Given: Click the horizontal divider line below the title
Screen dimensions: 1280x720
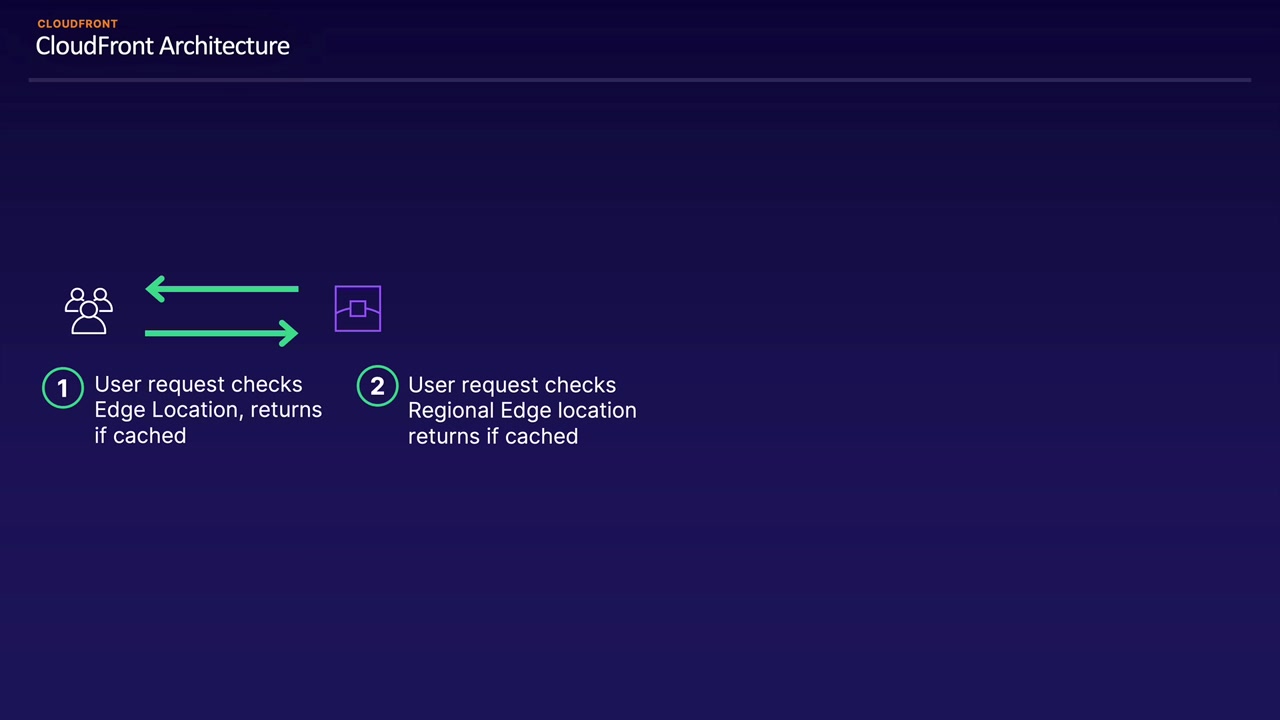Looking at the screenshot, I should point(640,79).
